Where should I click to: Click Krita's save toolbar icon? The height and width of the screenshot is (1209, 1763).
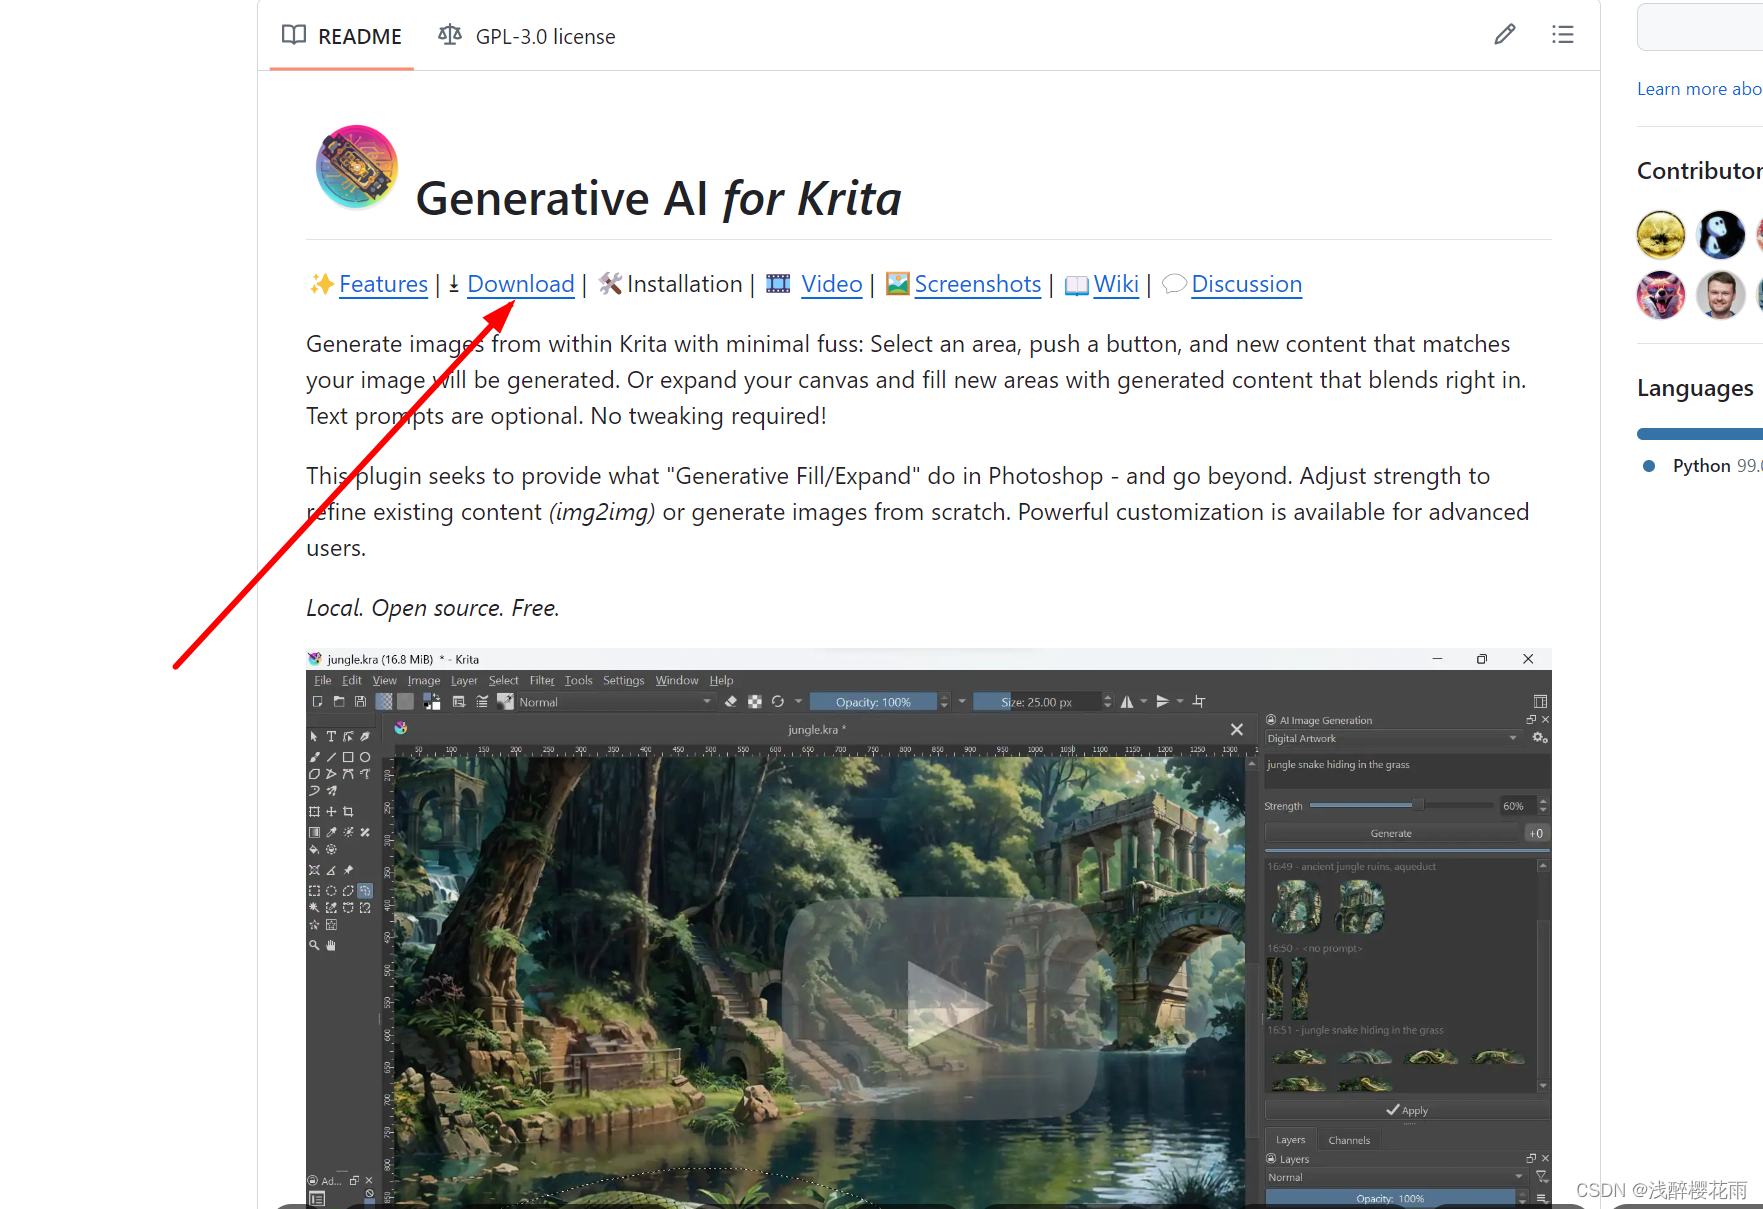(x=360, y=702)
